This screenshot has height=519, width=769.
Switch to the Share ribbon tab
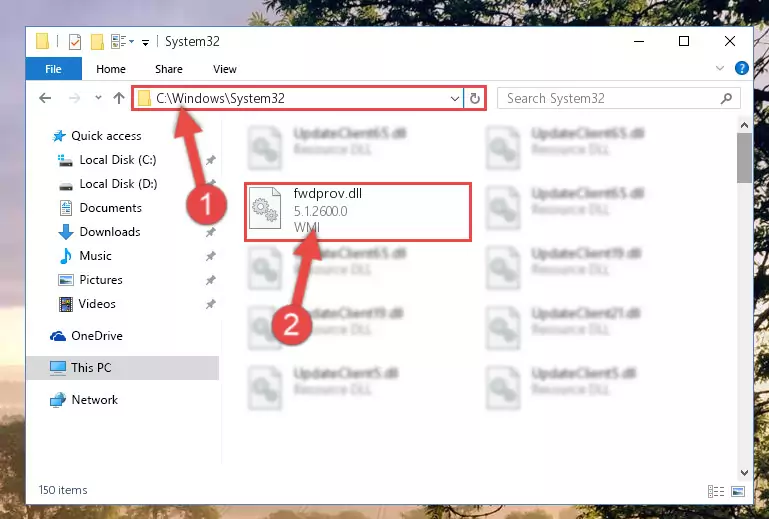169,69
